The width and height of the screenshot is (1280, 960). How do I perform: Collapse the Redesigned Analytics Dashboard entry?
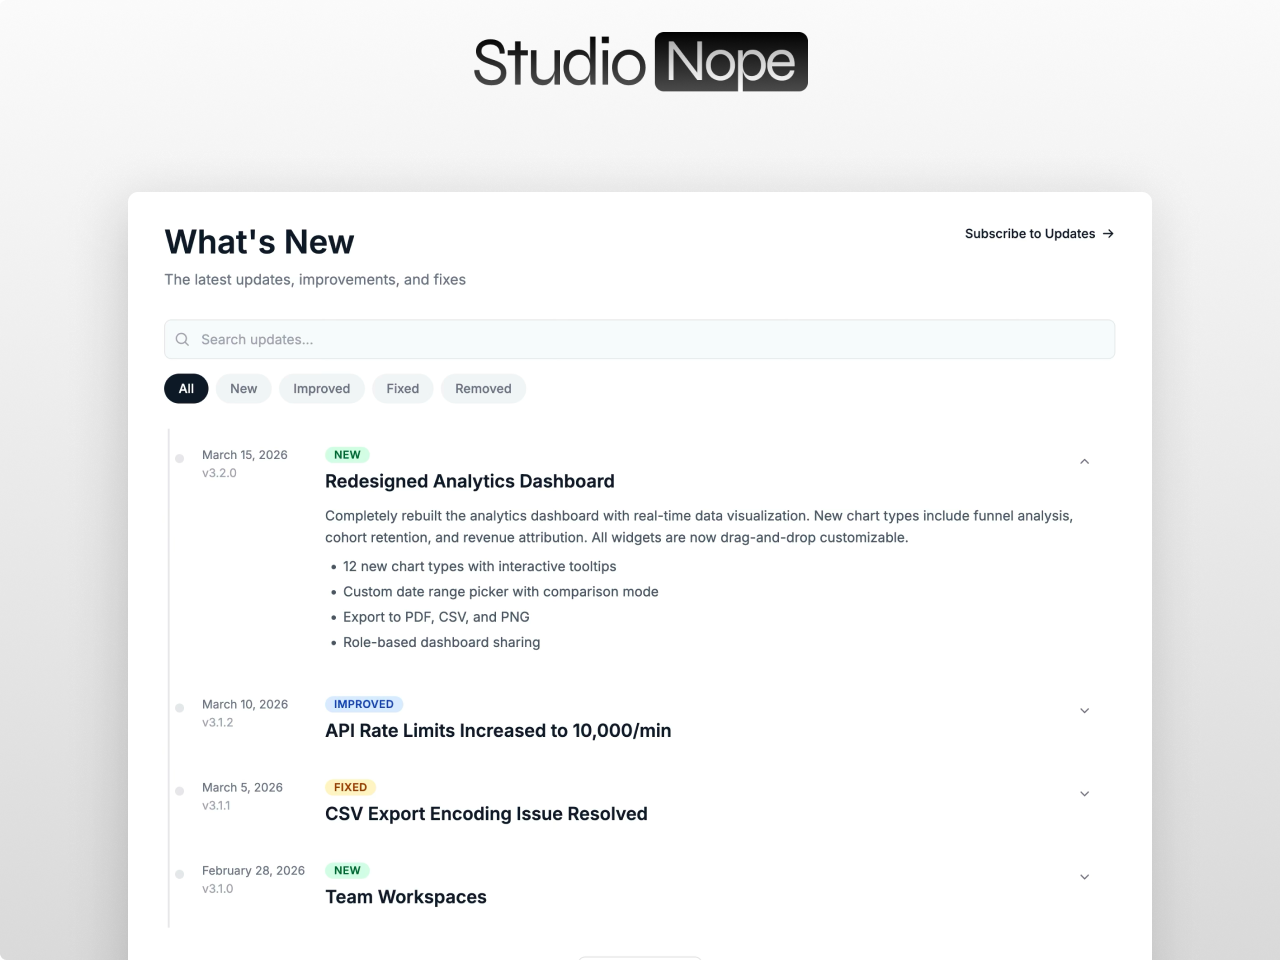[x=1085, y=461]
